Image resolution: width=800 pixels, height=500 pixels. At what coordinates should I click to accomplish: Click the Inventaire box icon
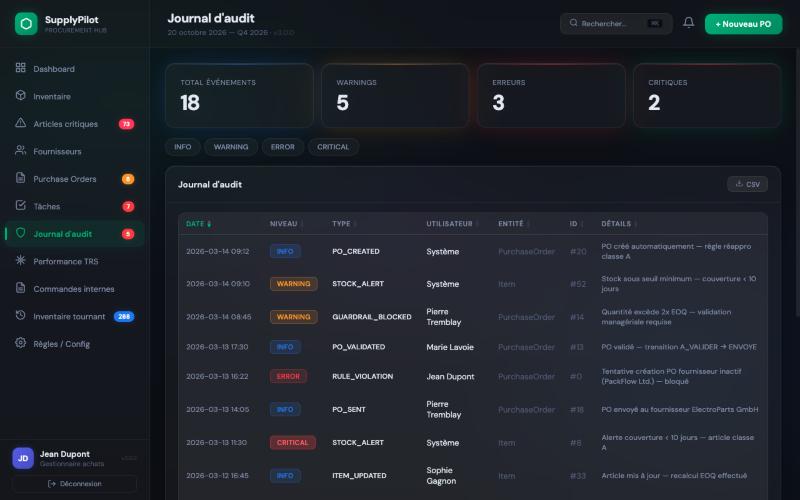click(20, 95)
